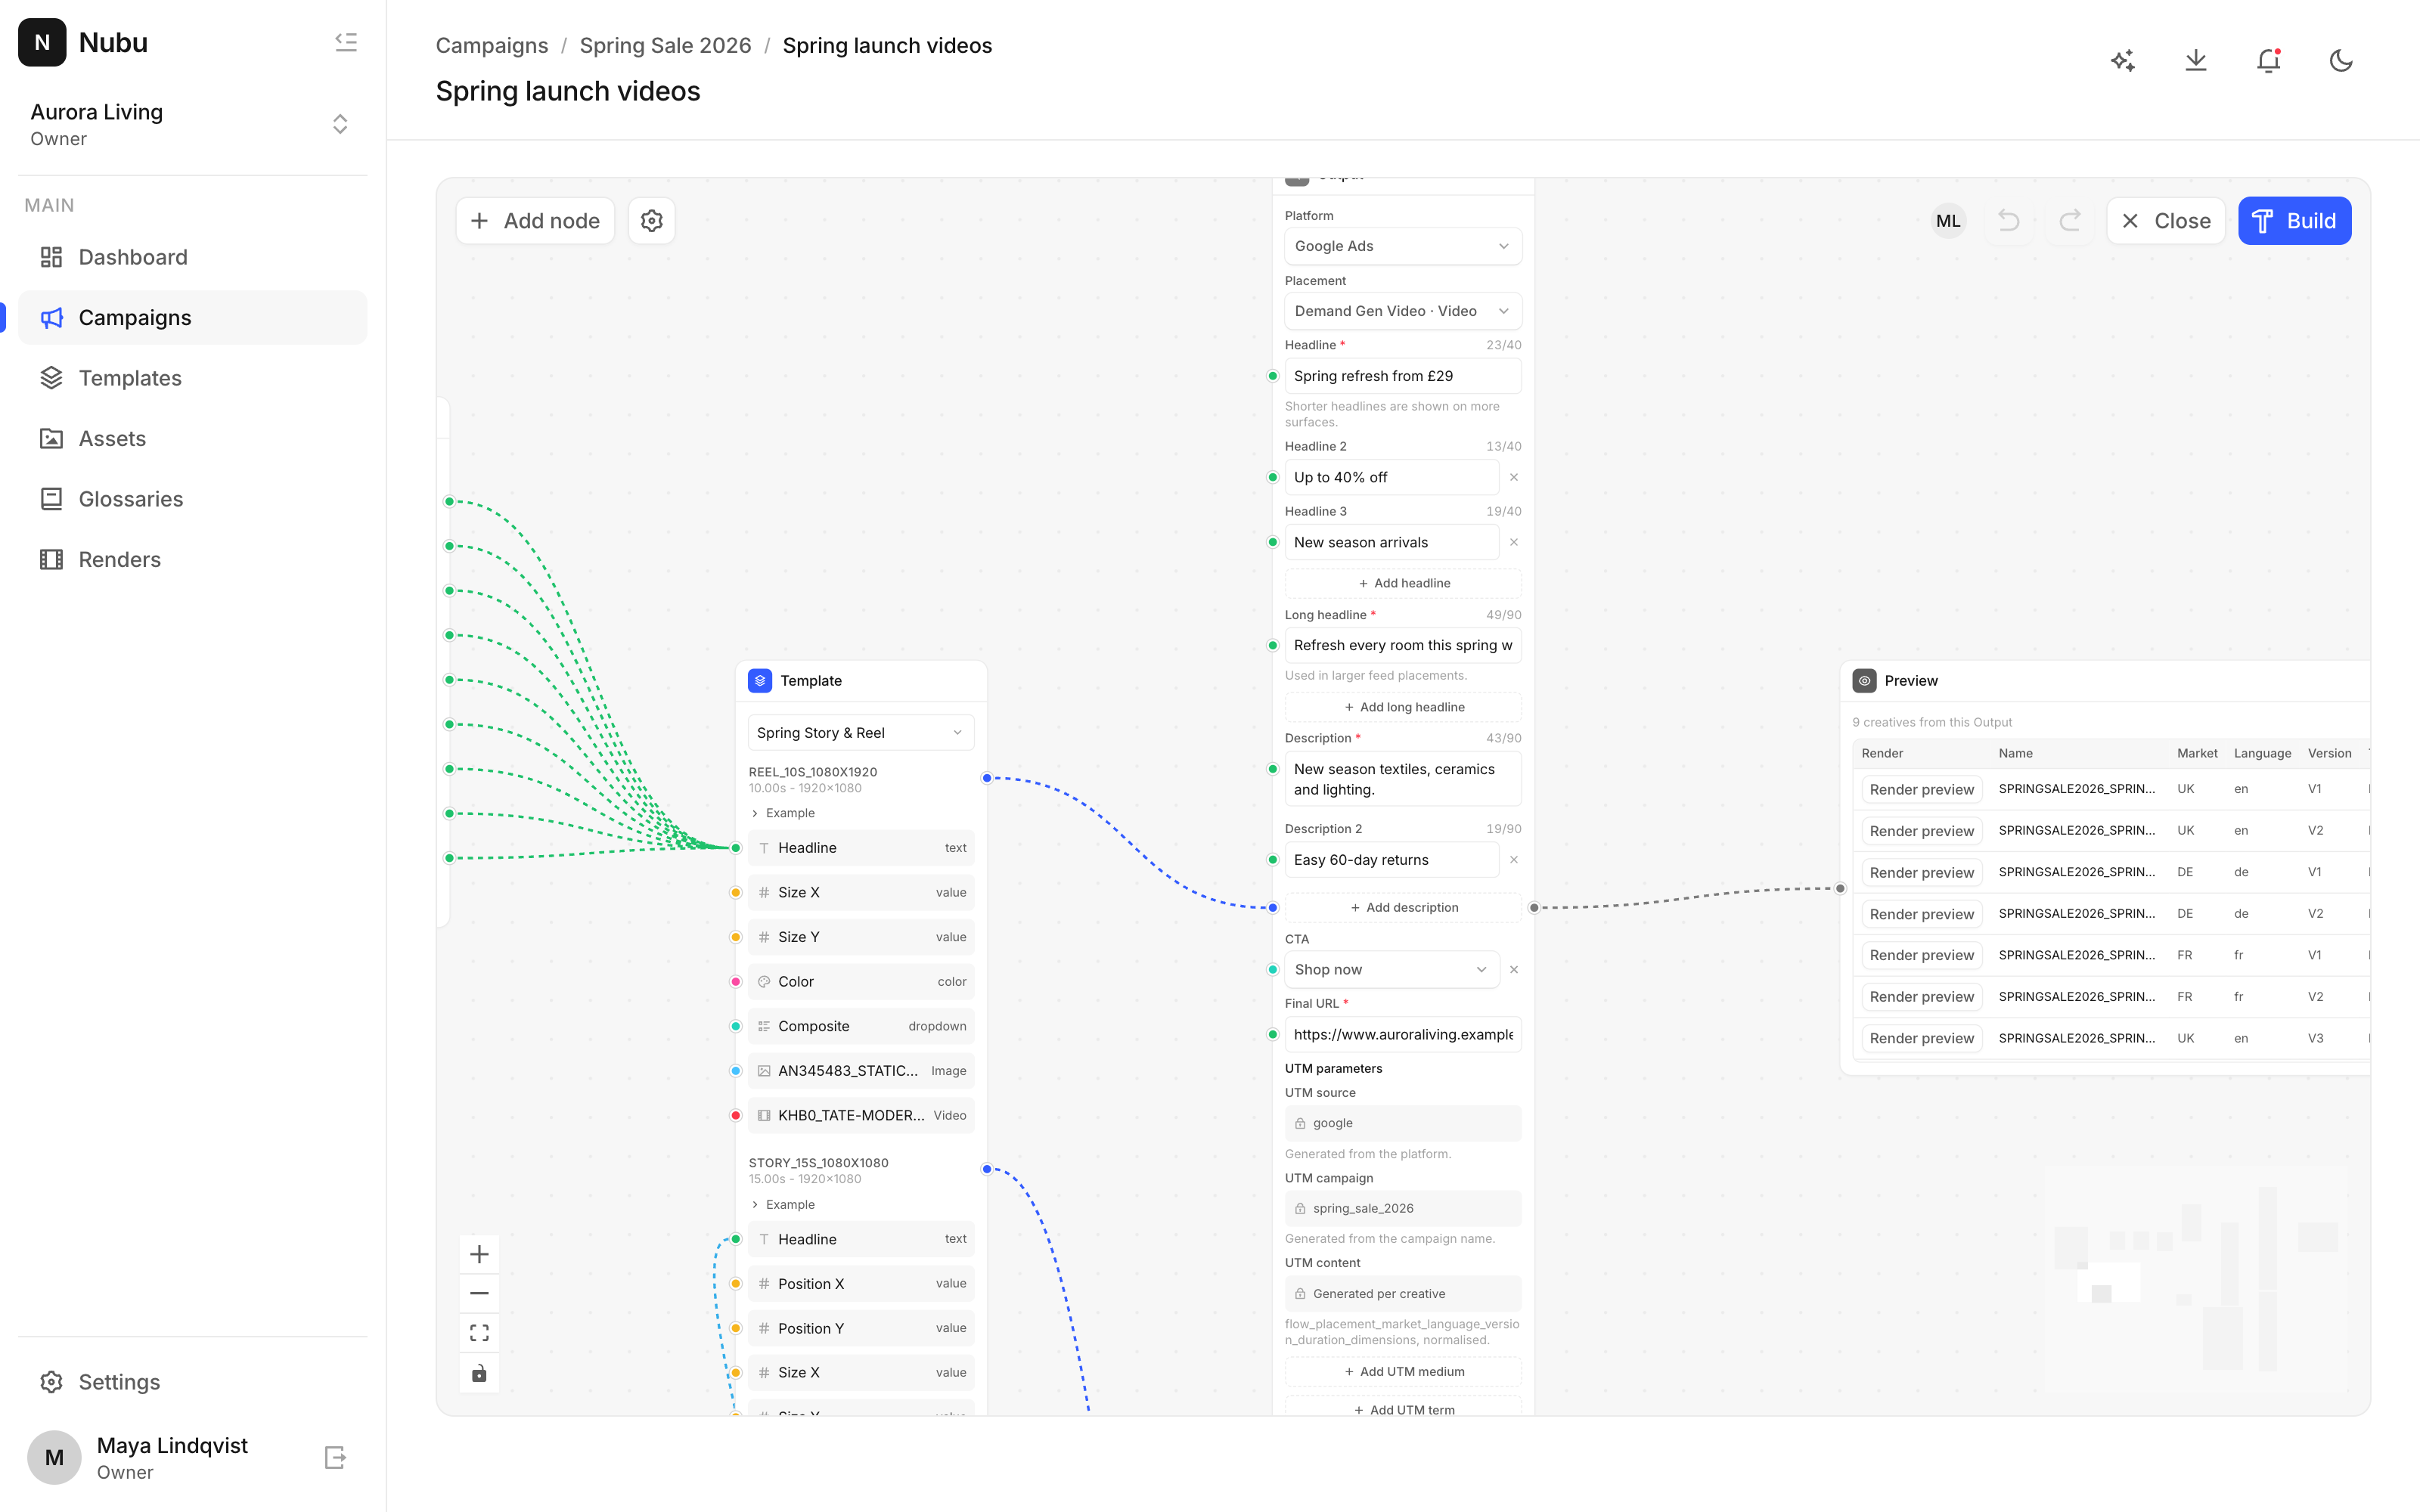Viewport: 2420px width, 1512px height.
Task: Click Add headline
Action: [x=1403, y=583]
